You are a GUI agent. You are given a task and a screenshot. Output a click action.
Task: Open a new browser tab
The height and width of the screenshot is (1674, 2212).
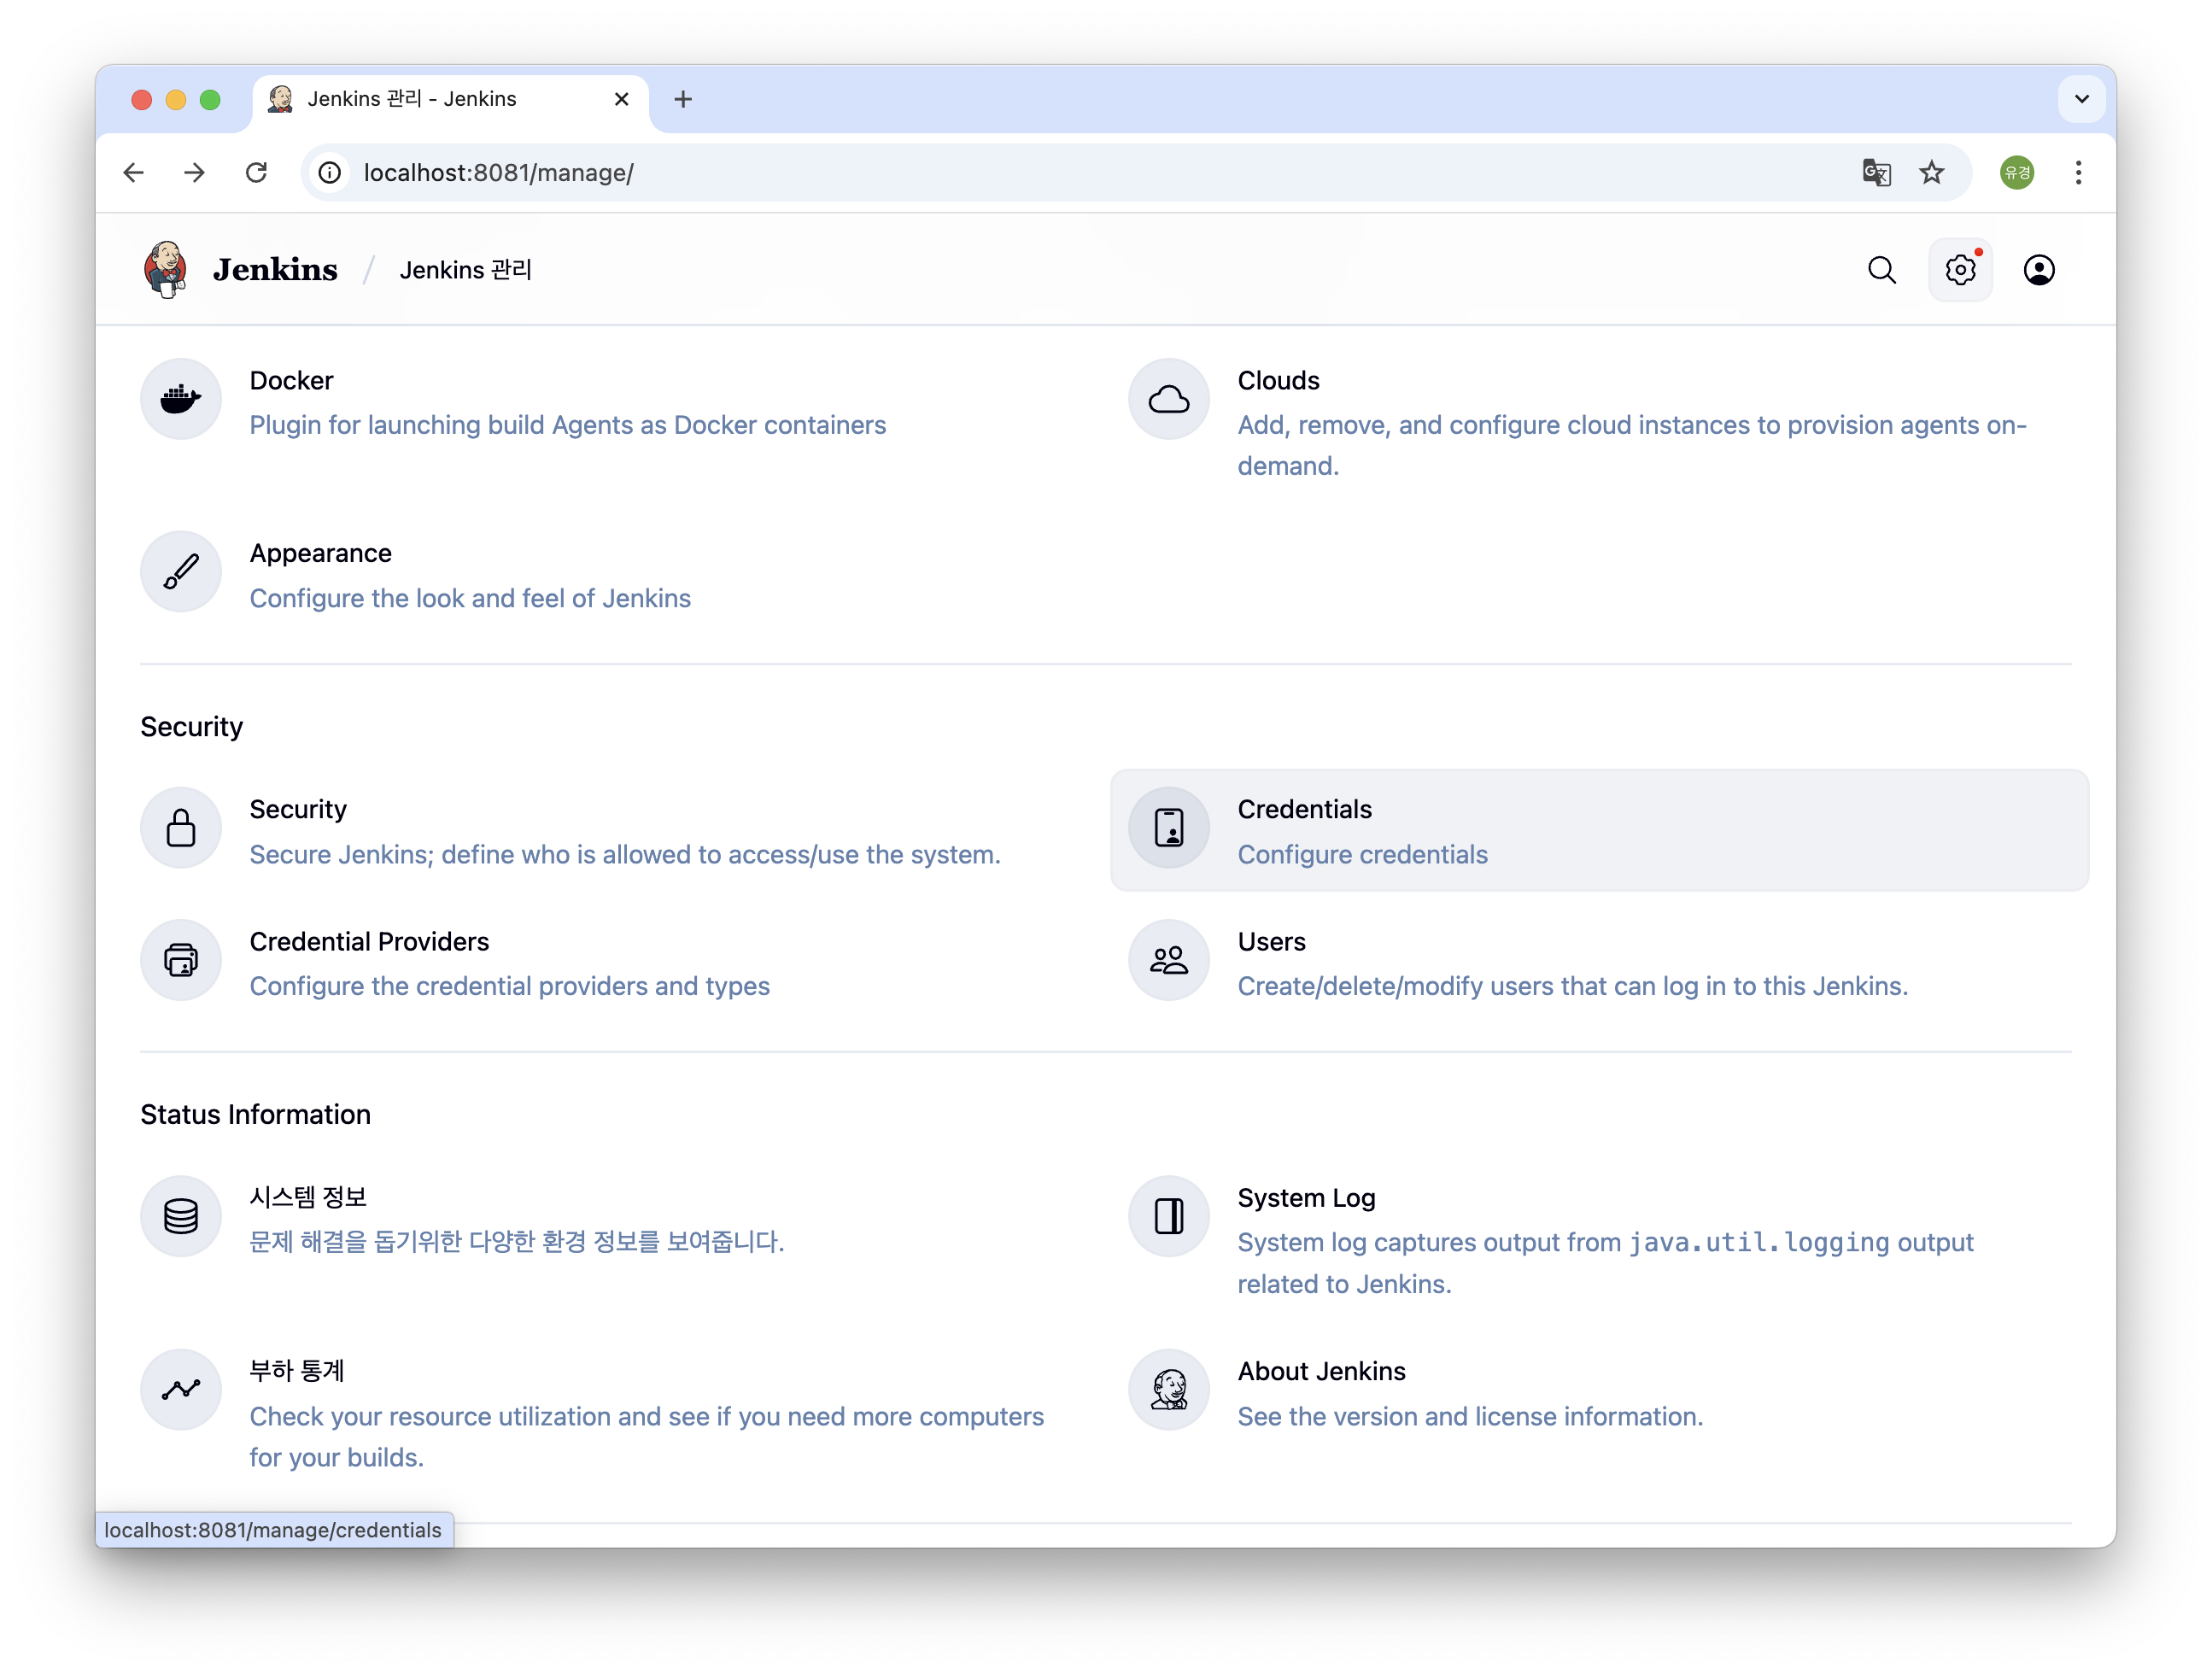683,99
